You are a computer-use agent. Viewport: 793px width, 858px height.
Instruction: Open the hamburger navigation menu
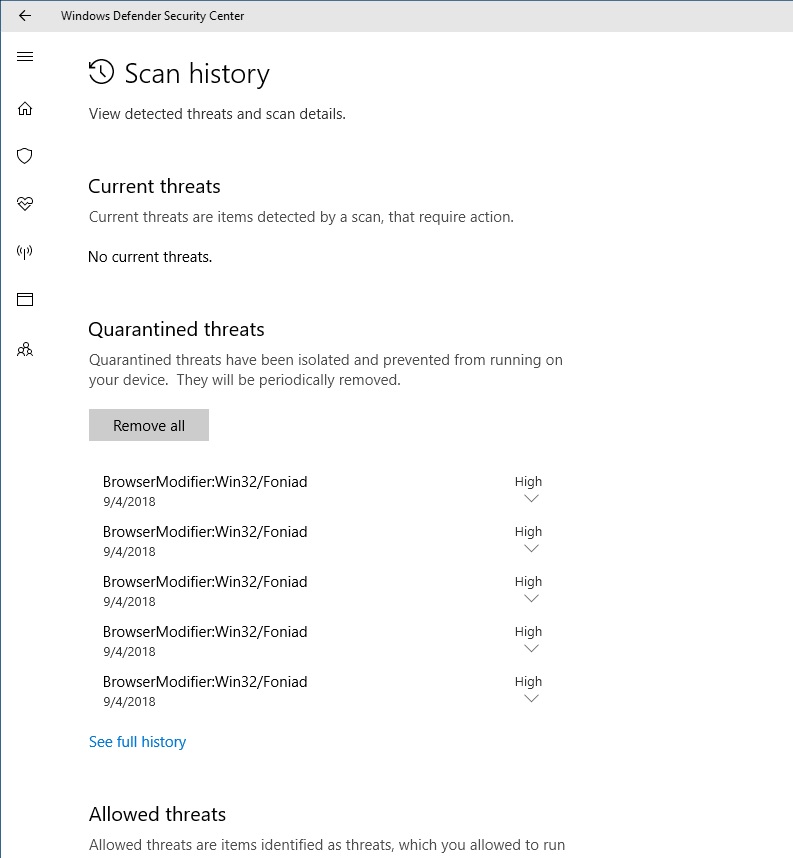click(x=25, y=57)
